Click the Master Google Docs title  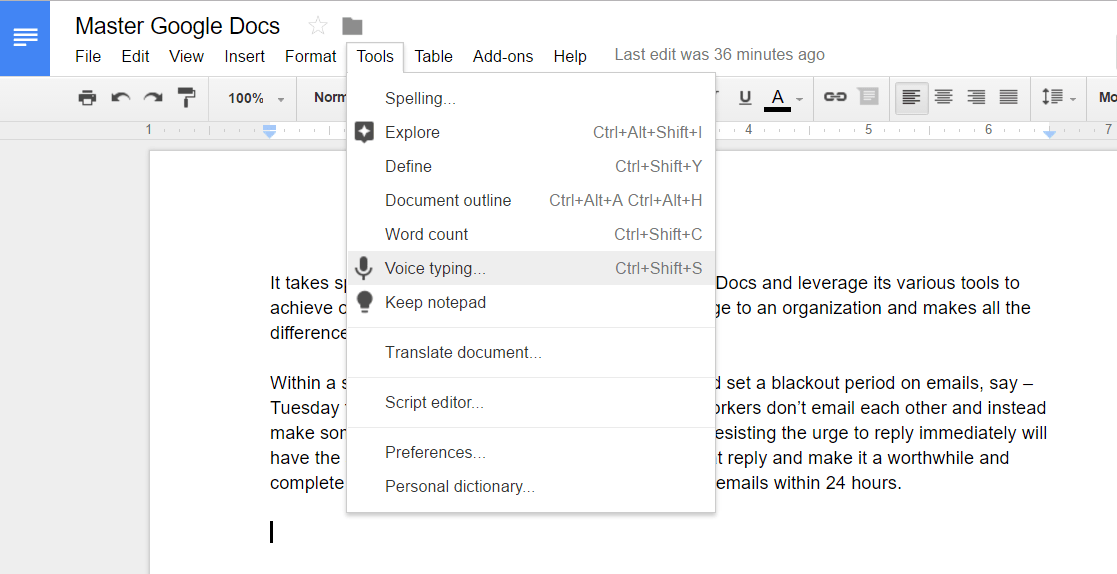[x=178, y=26]
